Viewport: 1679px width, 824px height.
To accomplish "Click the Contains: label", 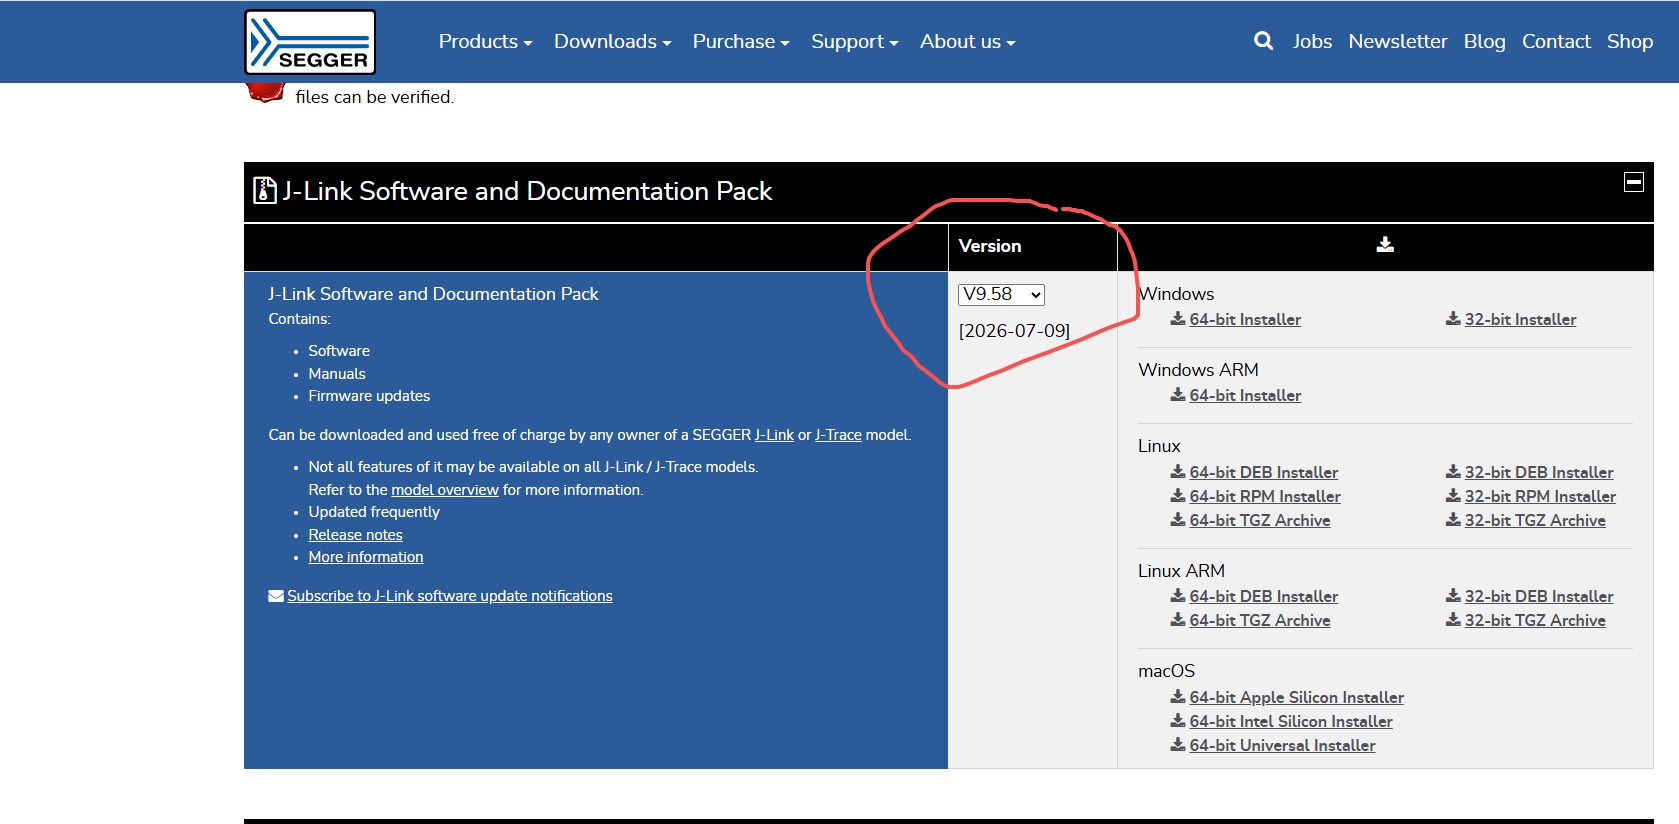I will point(300,319).
